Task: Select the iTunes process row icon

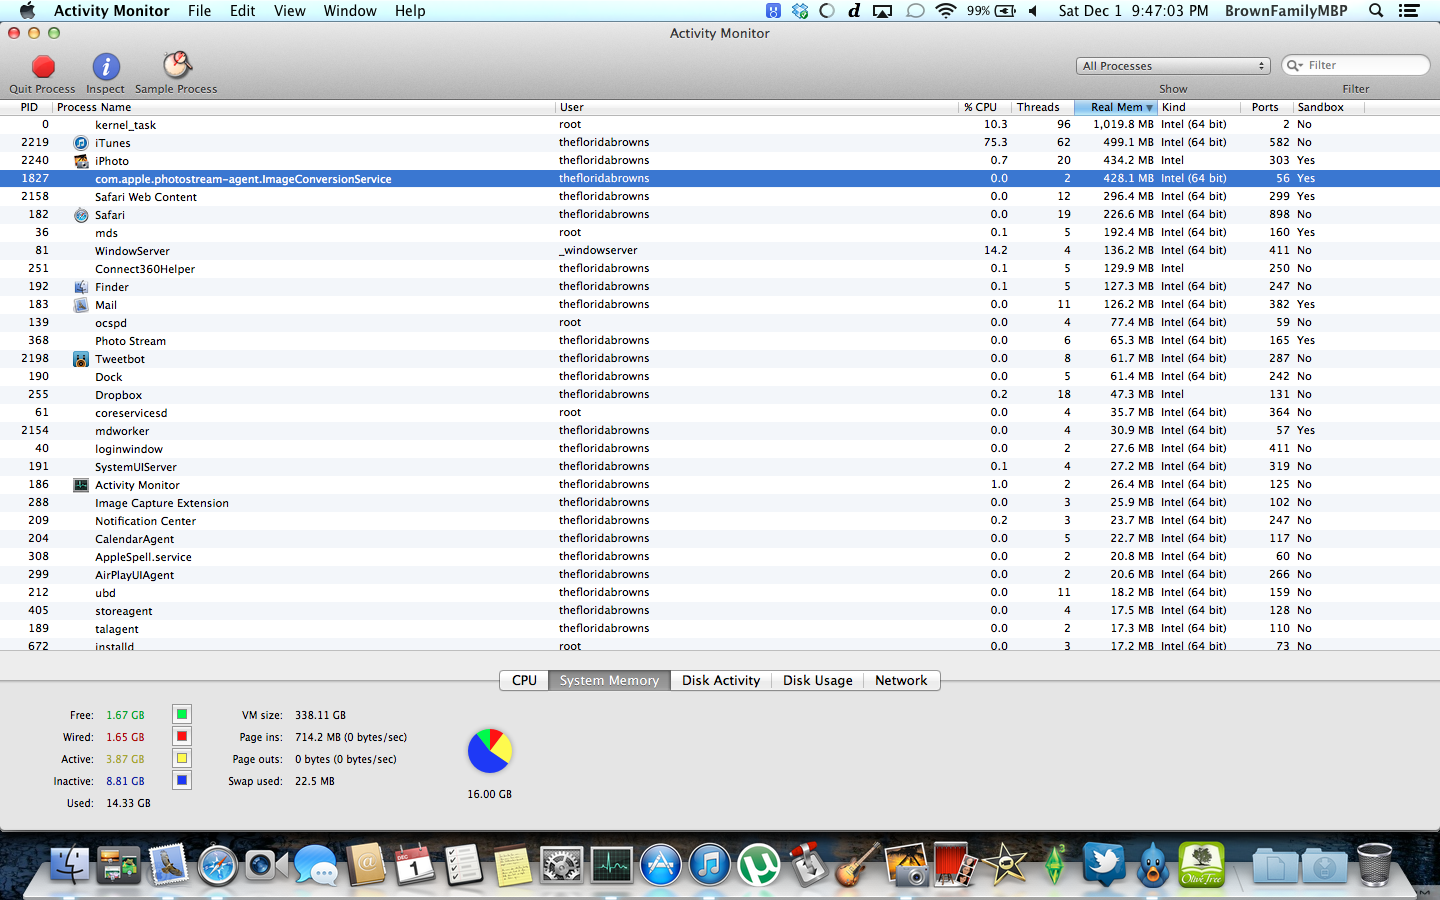Action: [x=81, y=143]
